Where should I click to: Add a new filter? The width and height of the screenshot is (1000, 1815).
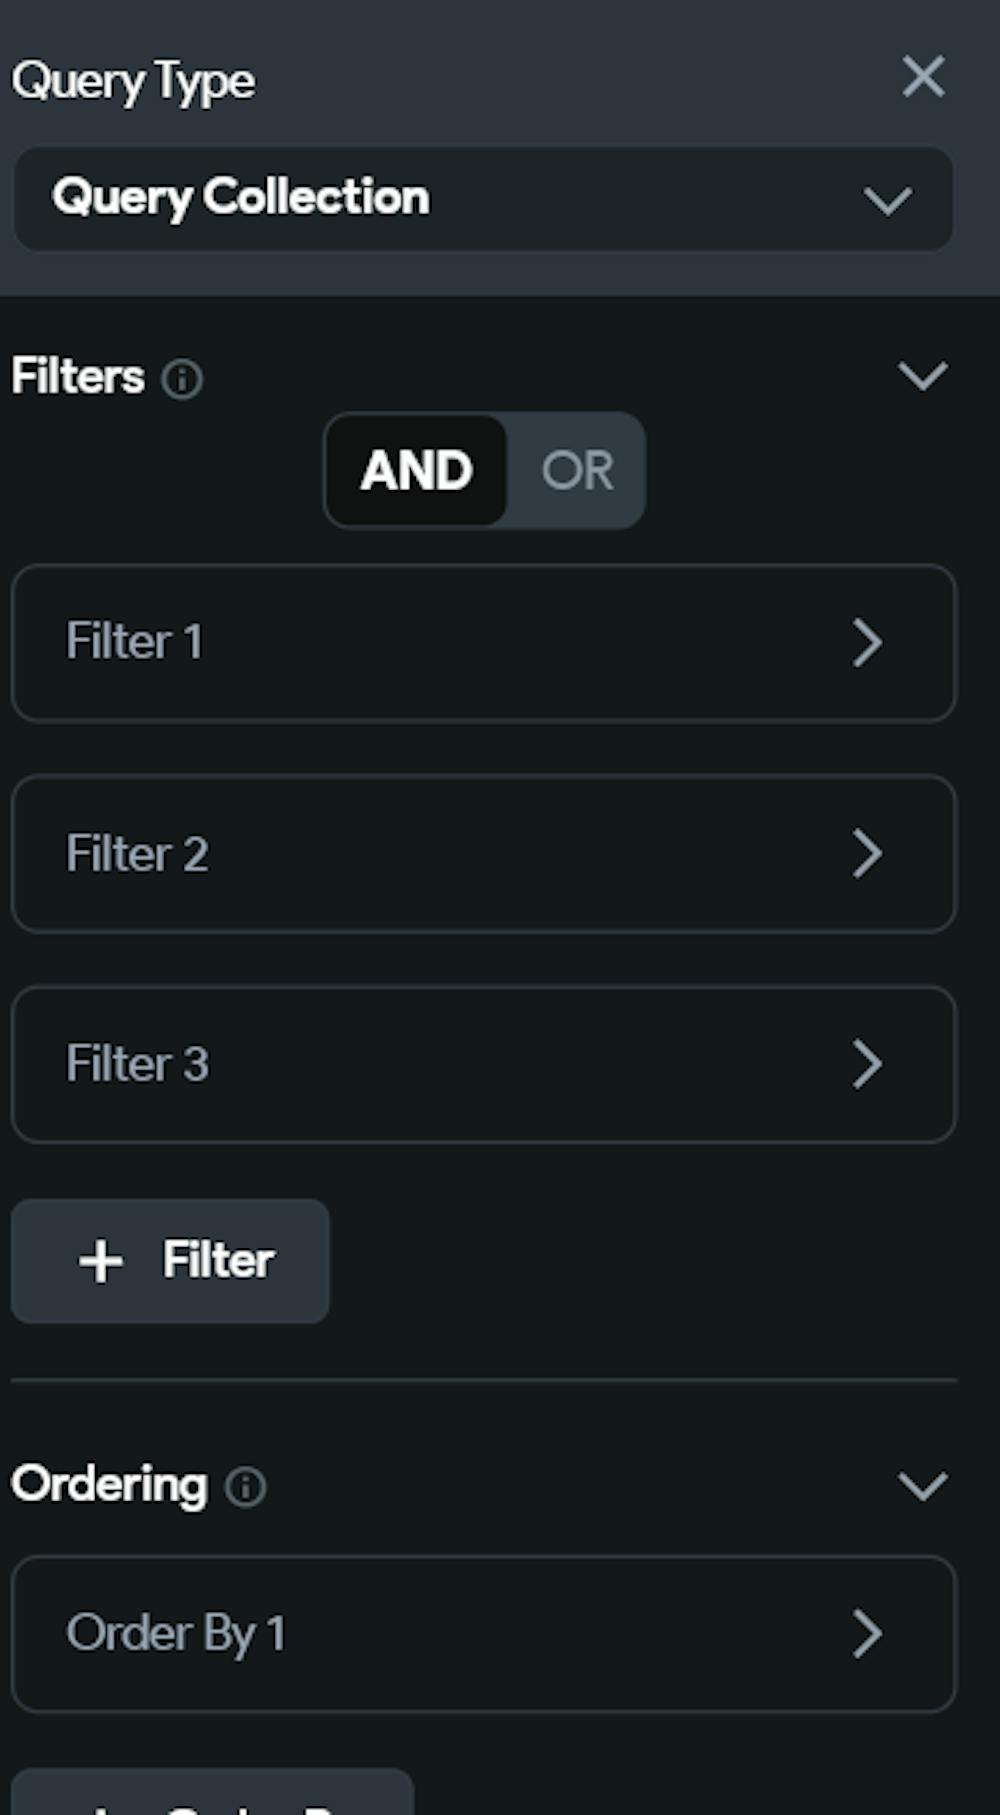[x=170, y=1261]
